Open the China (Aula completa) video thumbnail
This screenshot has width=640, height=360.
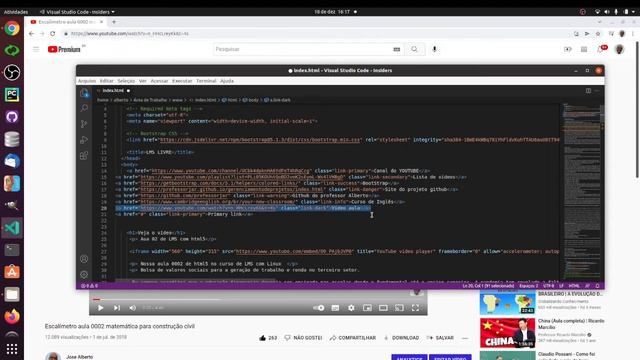pos(507,333)
